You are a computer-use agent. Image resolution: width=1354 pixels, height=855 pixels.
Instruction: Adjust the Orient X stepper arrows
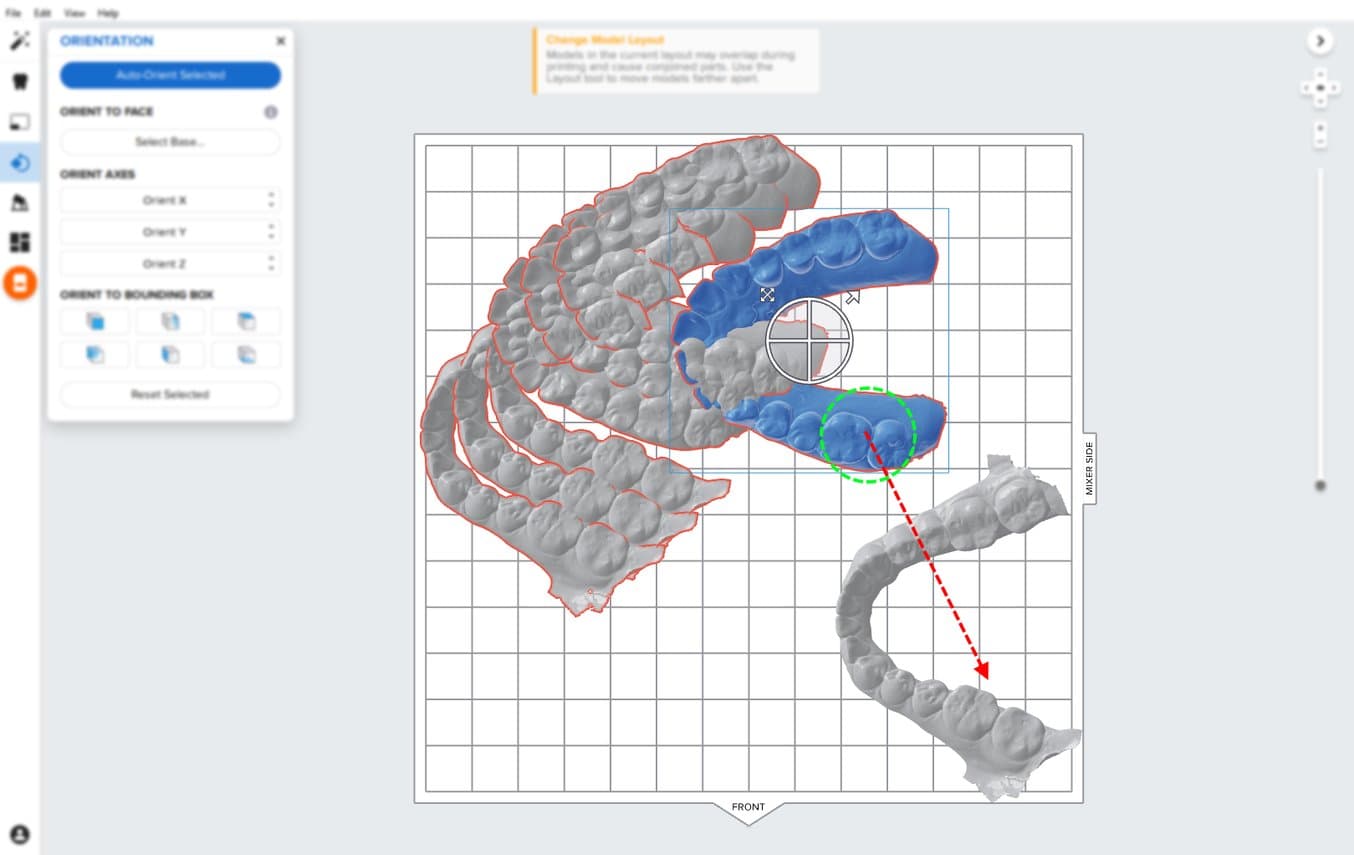271,200
